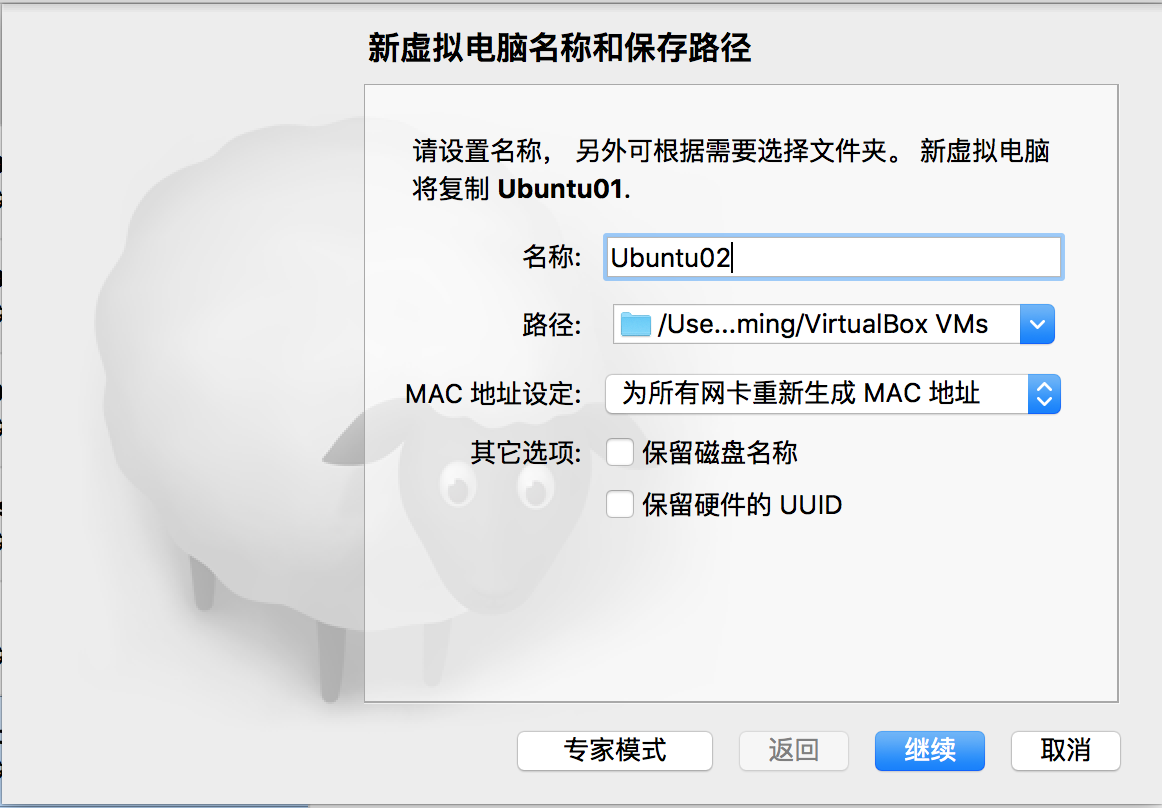Open the /Use...ming/VirtualBox VMs path selector
Image resolution: width=1162 pixels, height=808 pixels.
834,324
